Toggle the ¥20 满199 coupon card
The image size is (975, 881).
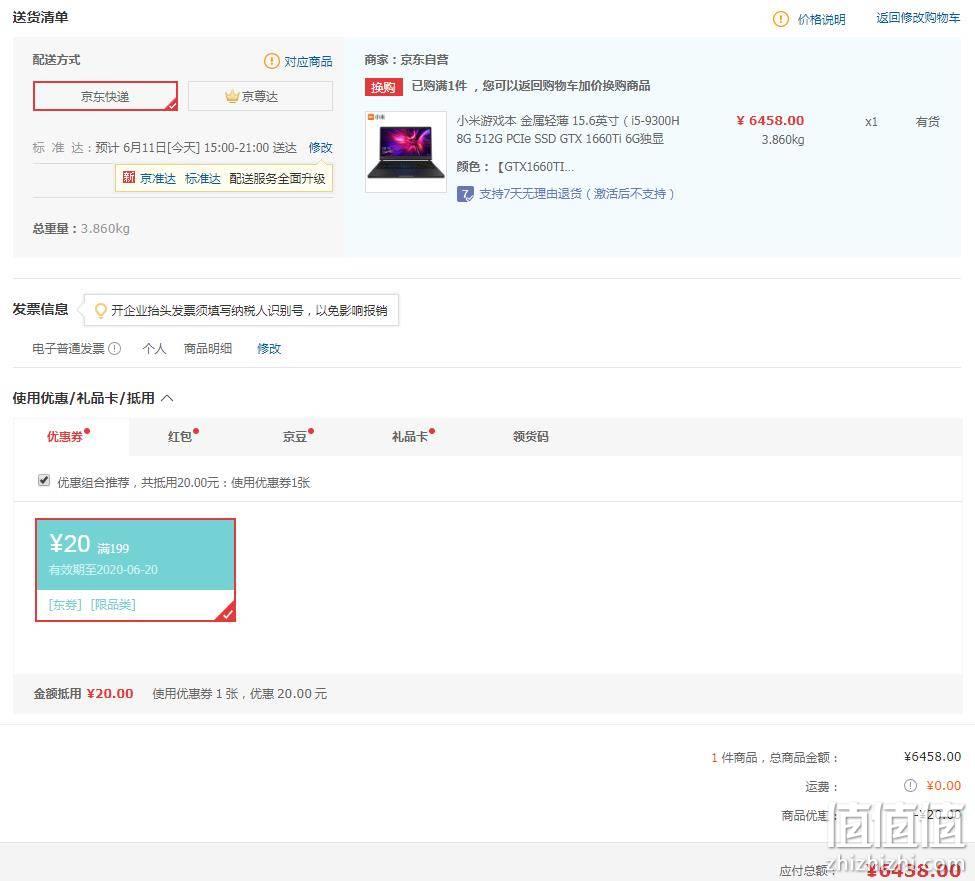pos(136,570)
